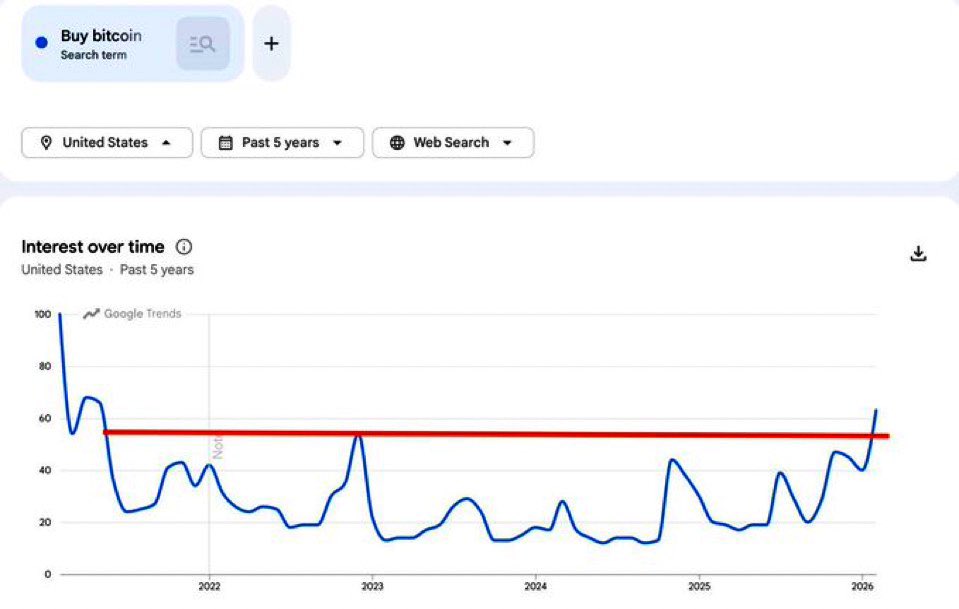The height and width of the screenshot is (609, 959).
Task: Download the chart data with the download icon
Action: pos(918,254)
